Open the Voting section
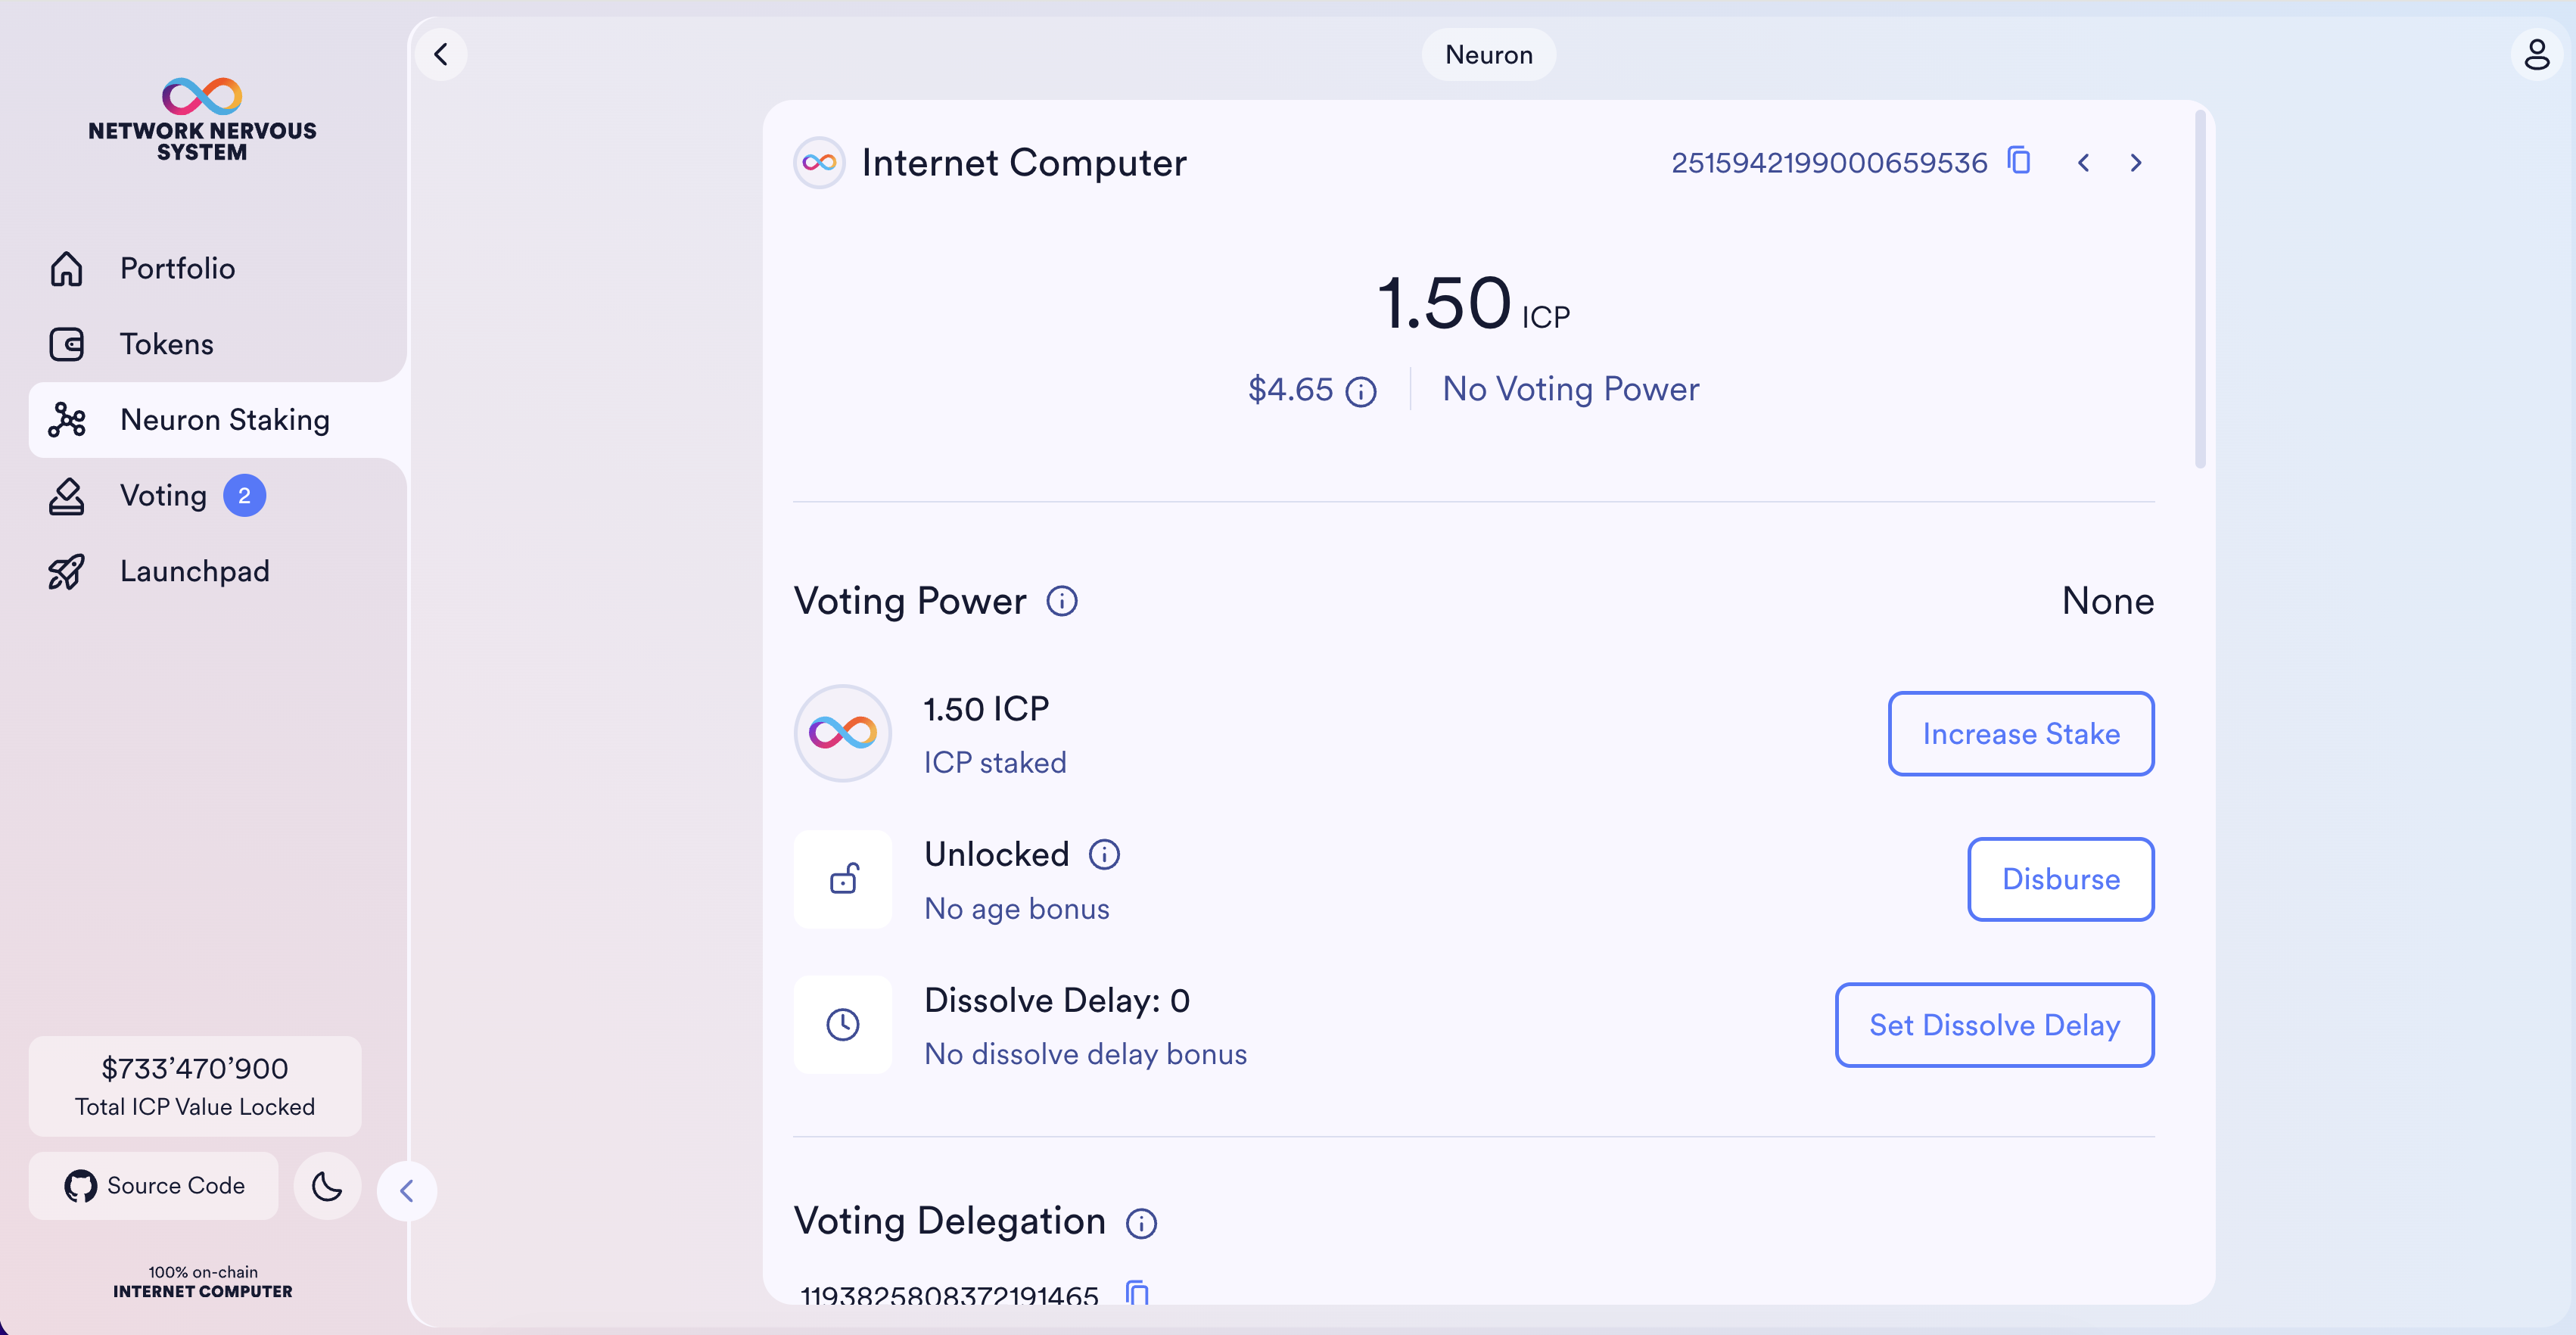The image size is (2576, 1335). pyautogui.click(x=163, y=495)
